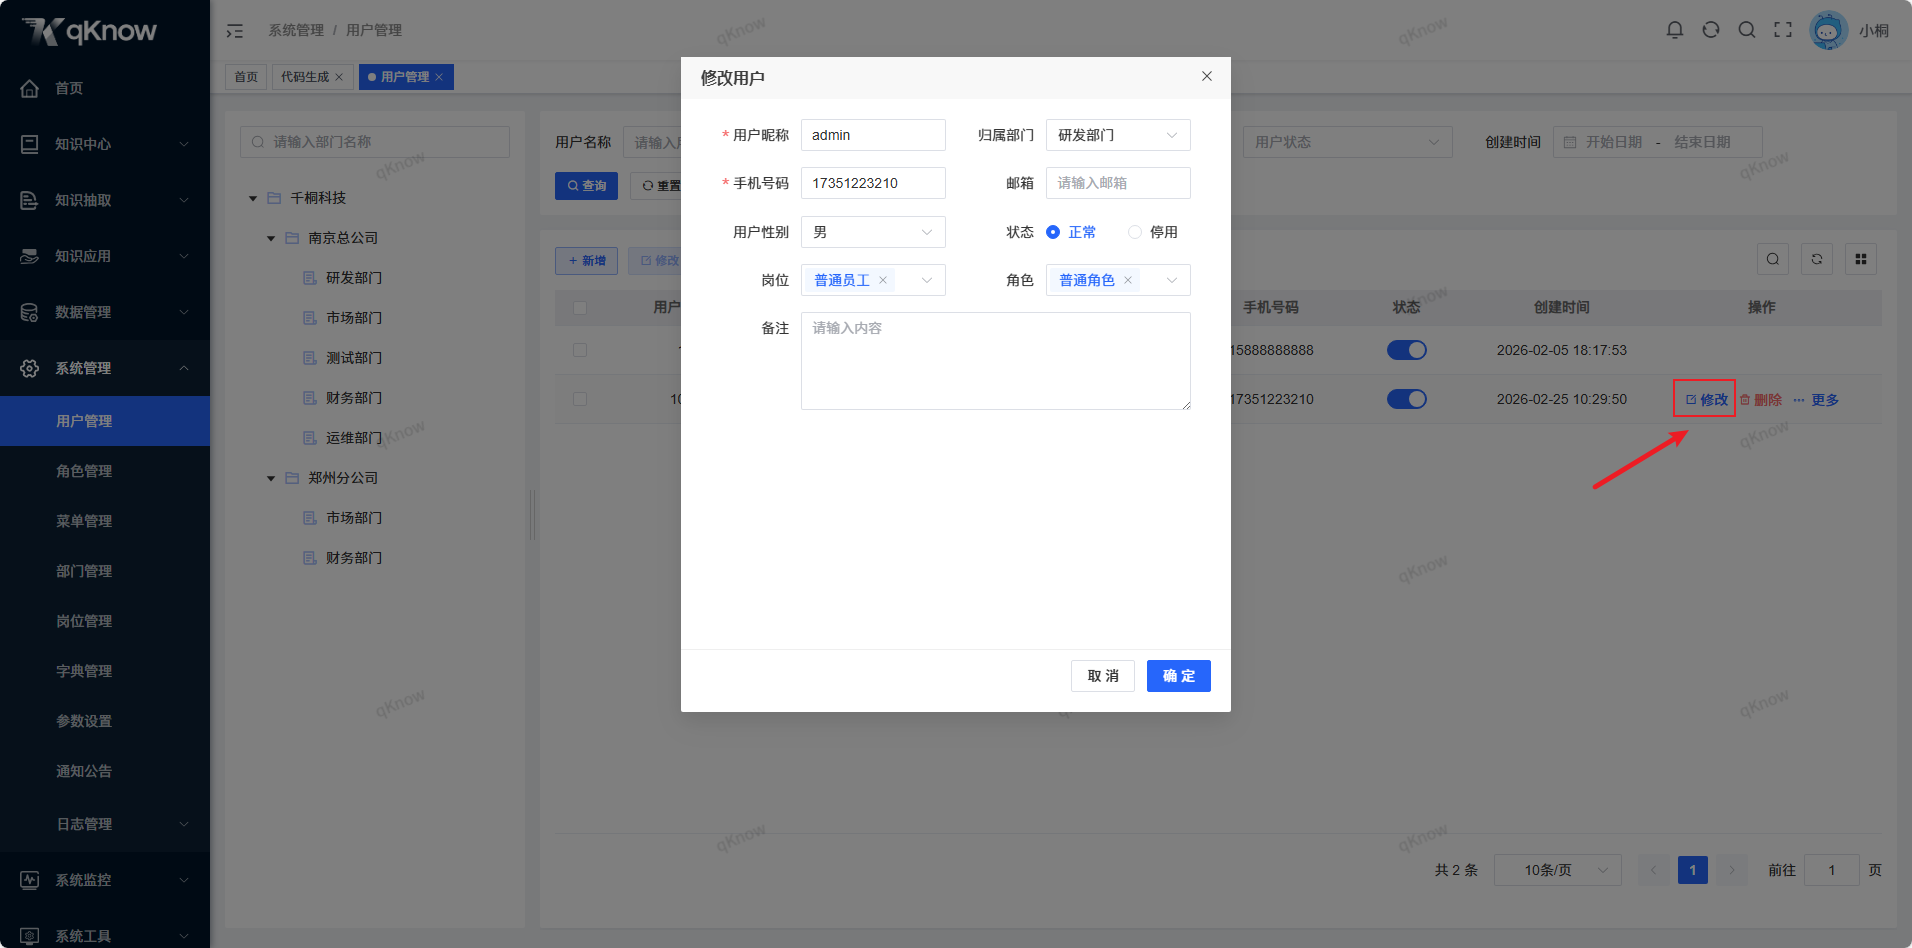Toggle status switch for 15888888888 row

(x=1407, y=350)
